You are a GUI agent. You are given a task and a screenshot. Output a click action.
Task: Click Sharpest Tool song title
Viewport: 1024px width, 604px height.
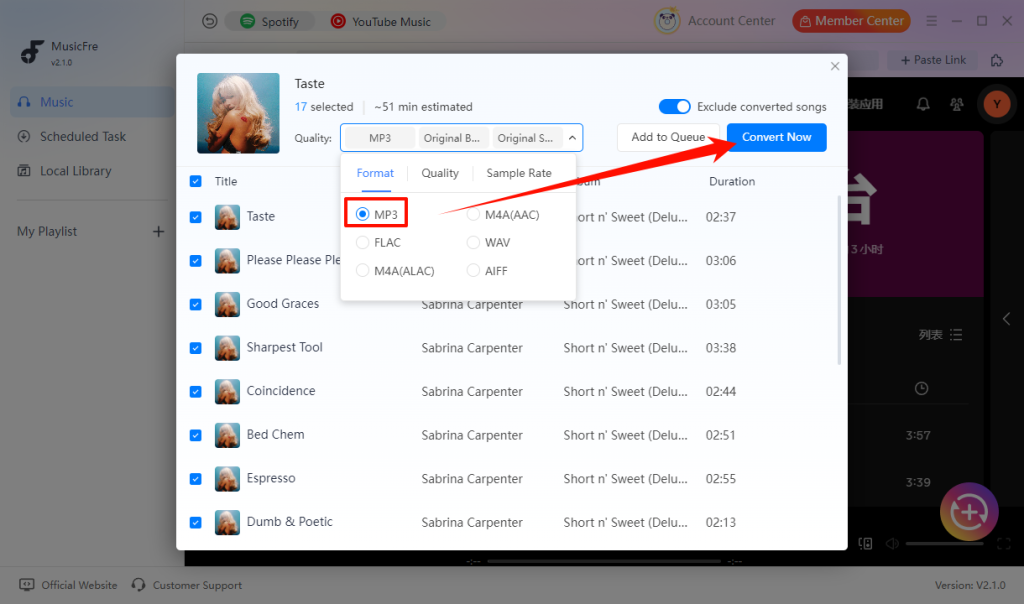284,347
